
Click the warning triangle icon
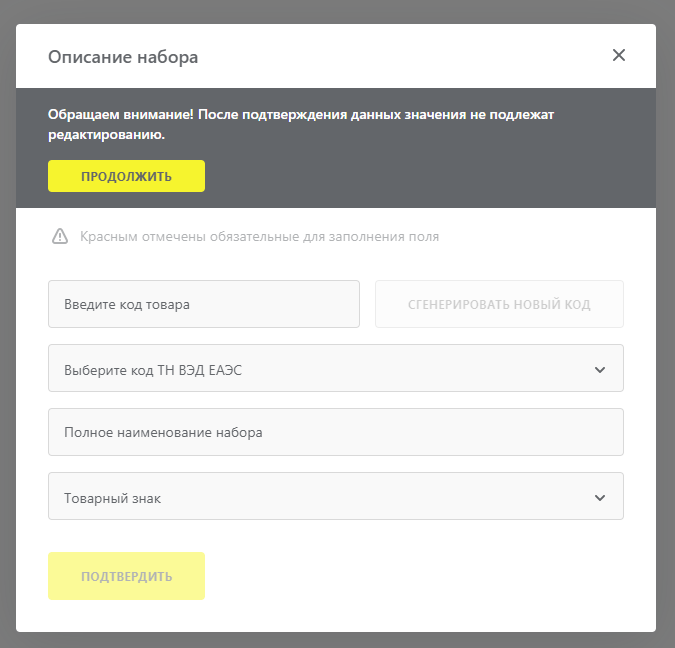click(x=60, y=236)
